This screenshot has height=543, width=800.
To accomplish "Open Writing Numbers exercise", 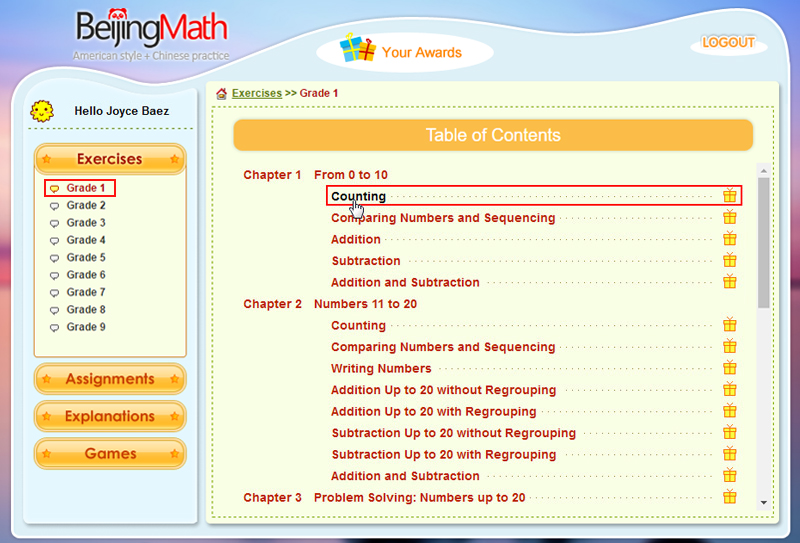I will tap(381, 368).
